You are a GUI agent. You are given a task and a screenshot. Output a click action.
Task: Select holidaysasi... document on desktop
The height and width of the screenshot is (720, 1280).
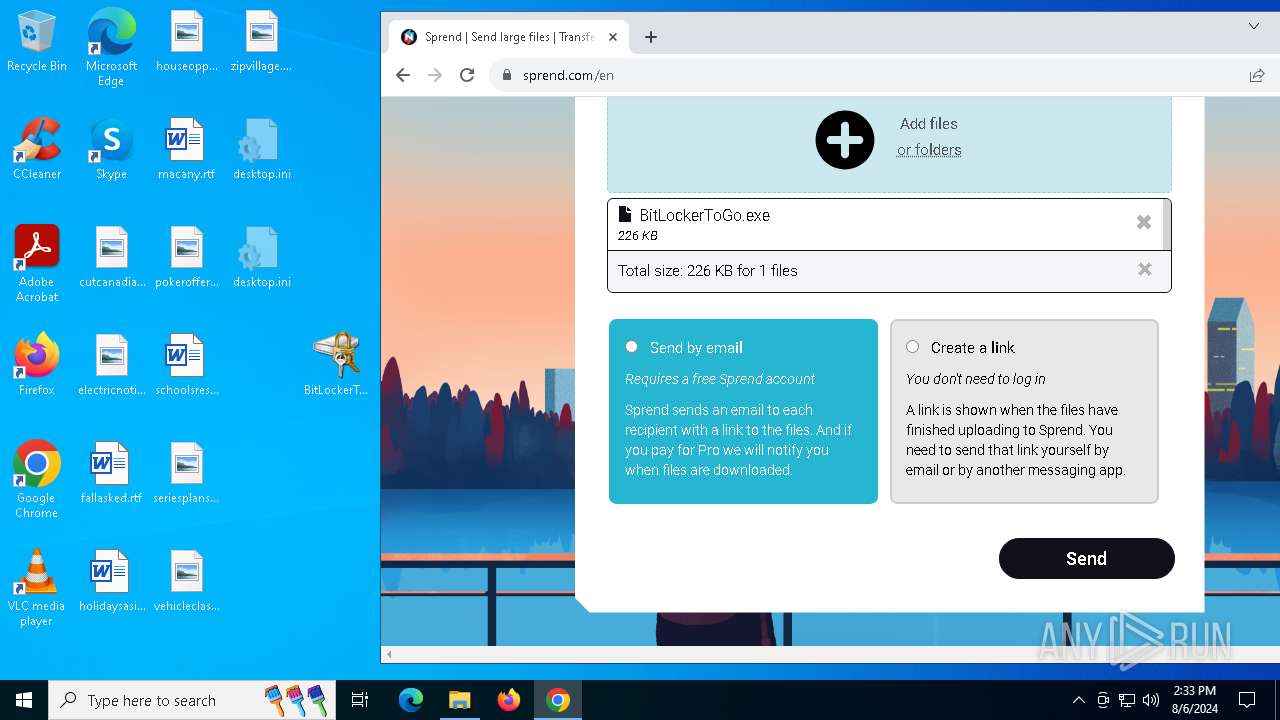coord(112,580)
